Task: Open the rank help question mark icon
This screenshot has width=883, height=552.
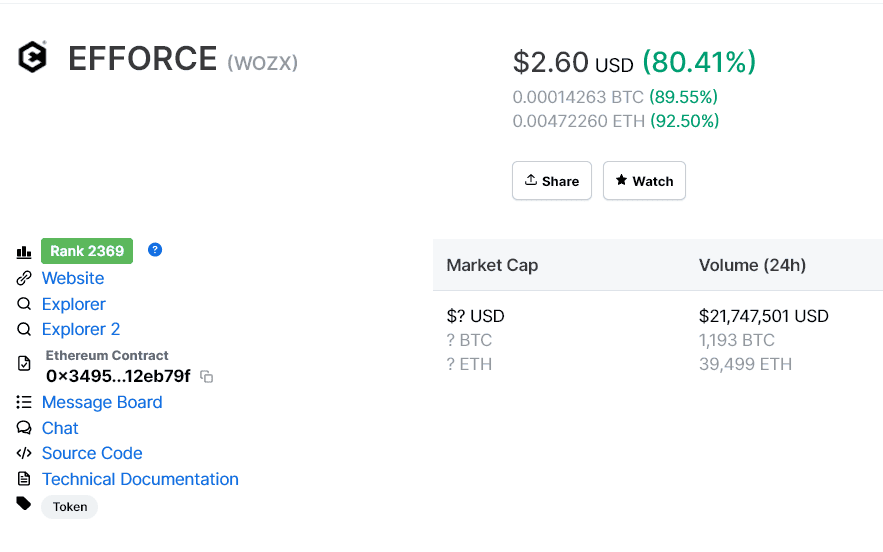Action: coord(155,250)
